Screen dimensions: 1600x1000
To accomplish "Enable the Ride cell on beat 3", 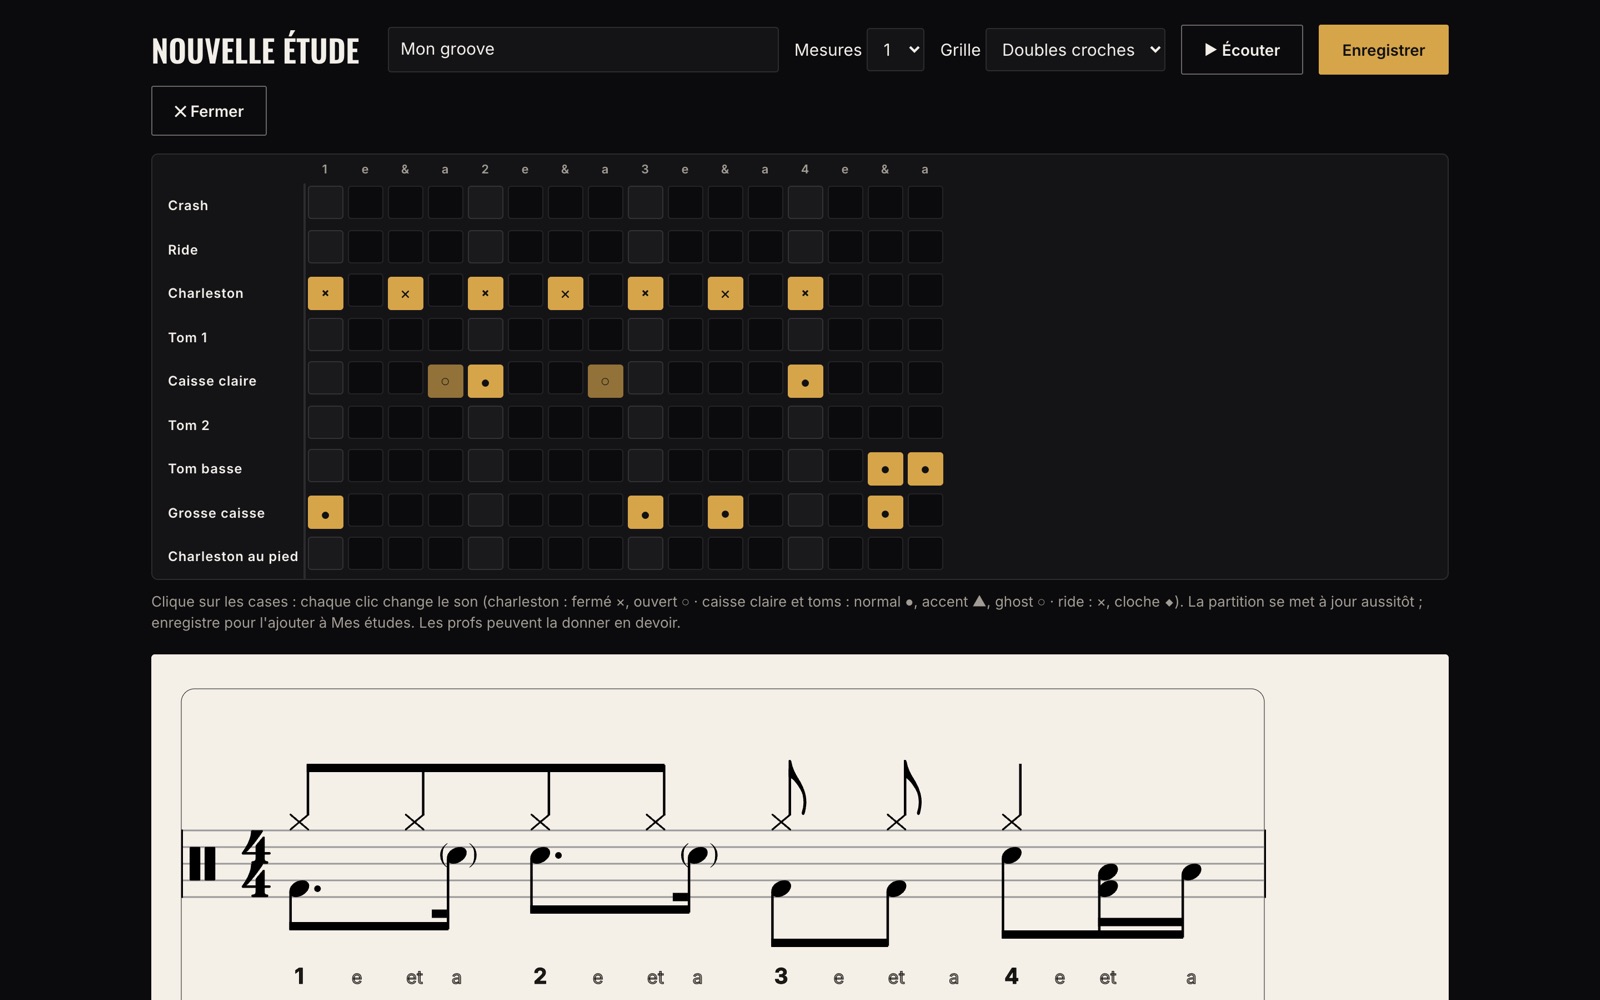I will (x=645, y=247).
